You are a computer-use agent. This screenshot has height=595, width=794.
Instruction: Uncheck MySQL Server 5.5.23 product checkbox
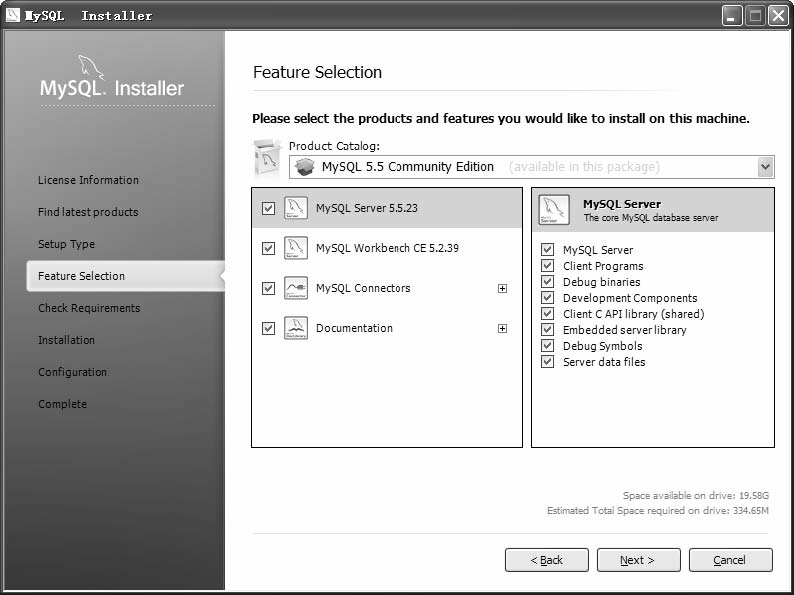[268, 208]
